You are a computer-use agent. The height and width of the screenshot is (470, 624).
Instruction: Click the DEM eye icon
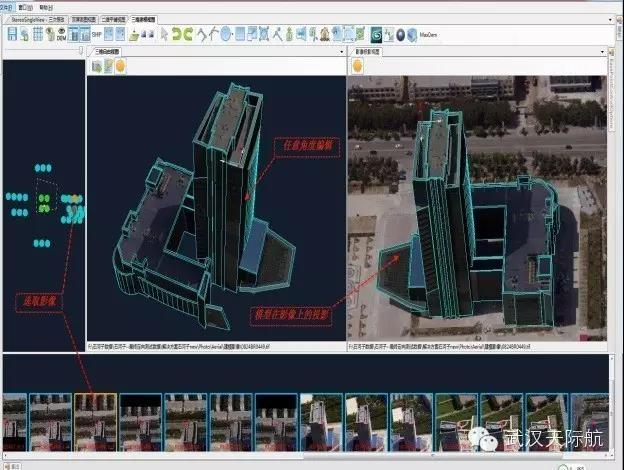pyautogui.click(x=60, y=34)
